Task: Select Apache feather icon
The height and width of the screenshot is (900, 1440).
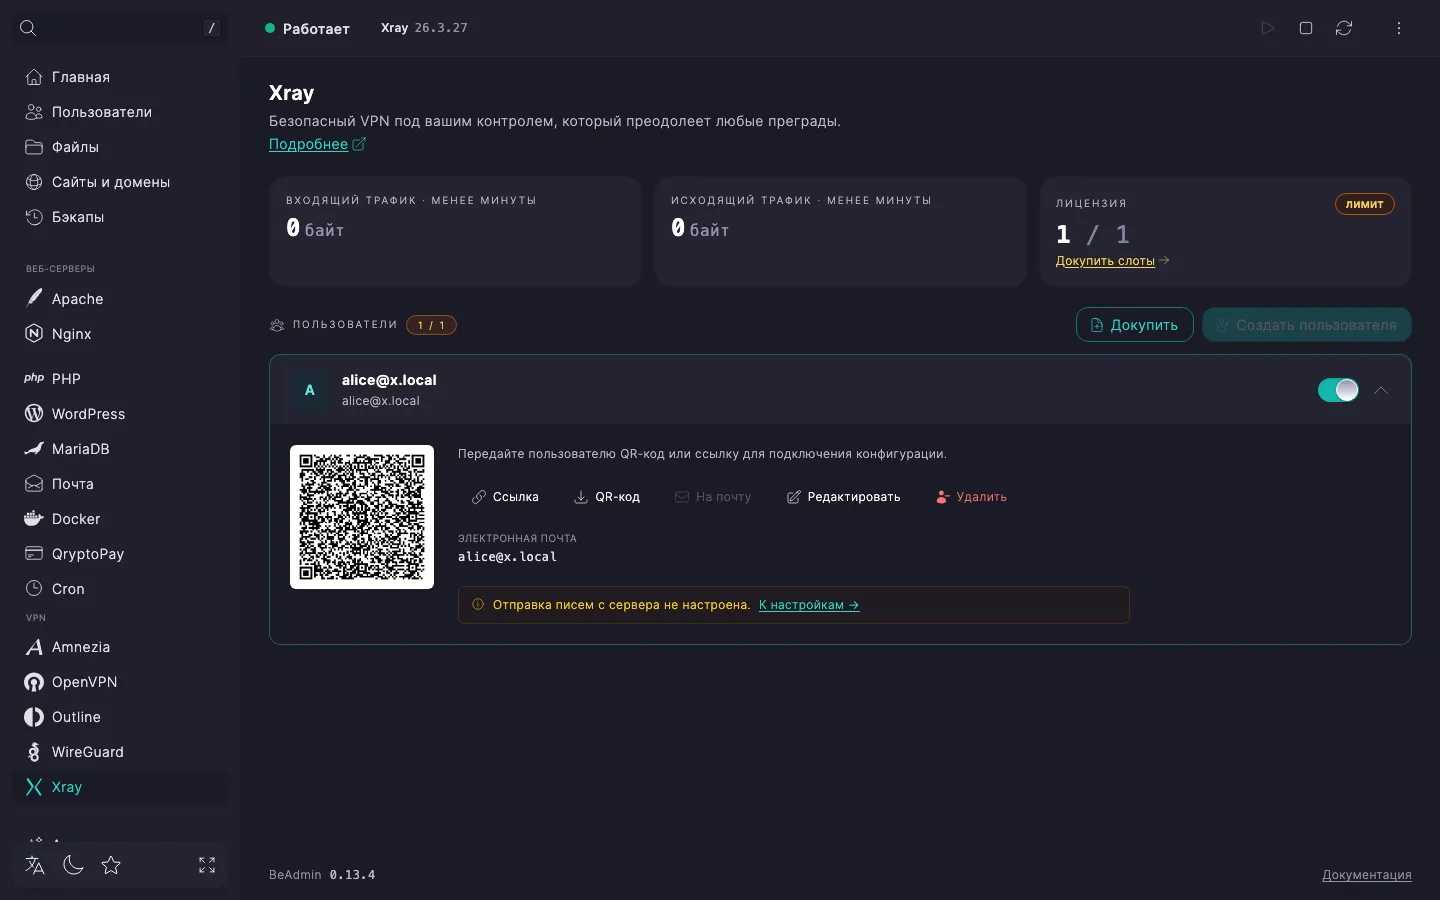Action: (x=34, y=299)
